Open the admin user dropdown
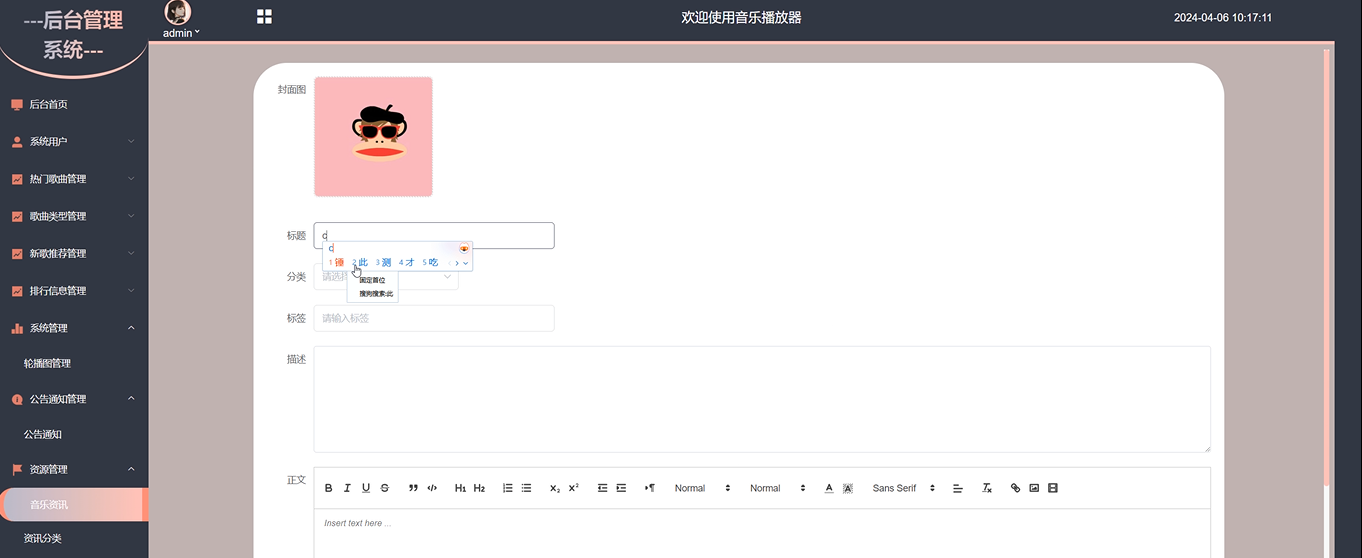 181,33
